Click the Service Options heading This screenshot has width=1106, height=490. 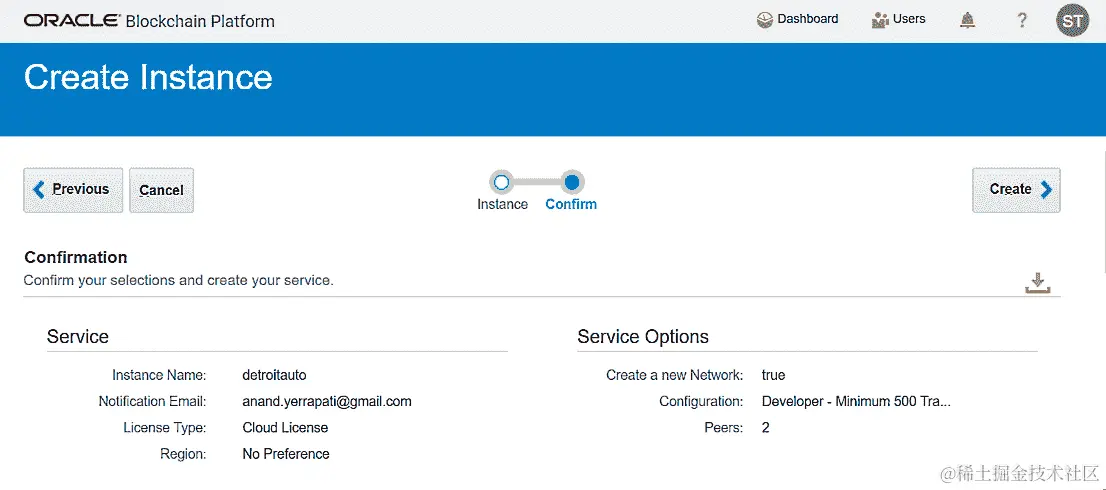pyautogui.click(x=643, y=337)
